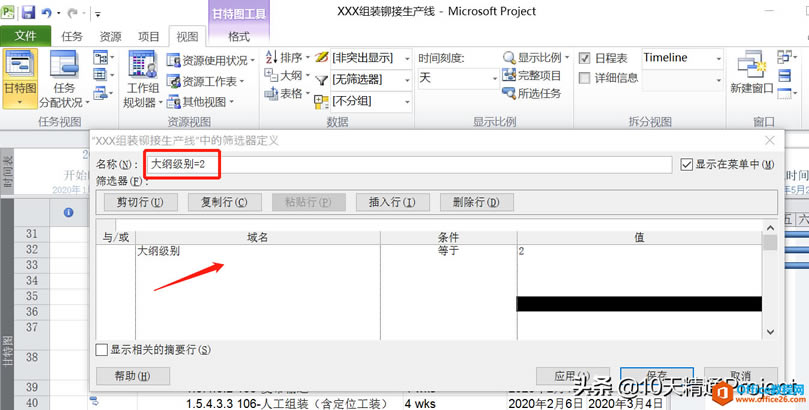Click the 显示比例 Zoom magnifier button
809x410 pixels.
[536, 57]
